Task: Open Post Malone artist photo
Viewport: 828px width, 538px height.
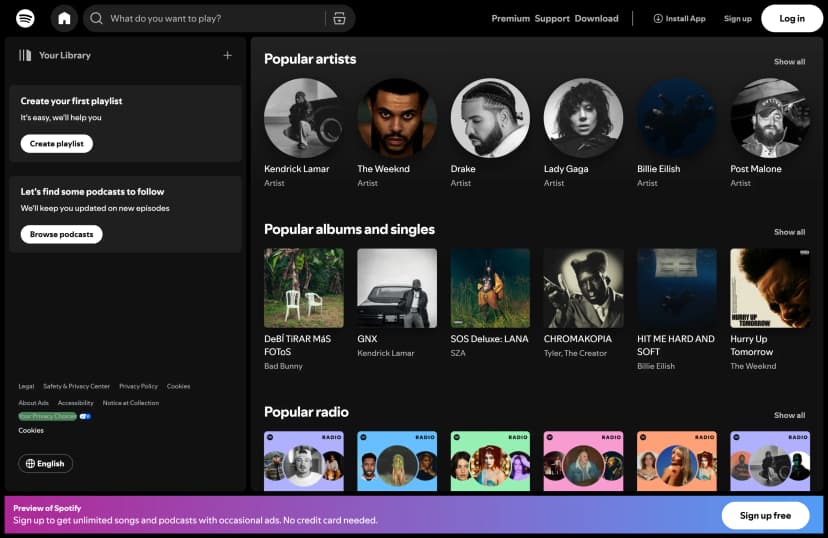Action: click(x=770, y=118)
